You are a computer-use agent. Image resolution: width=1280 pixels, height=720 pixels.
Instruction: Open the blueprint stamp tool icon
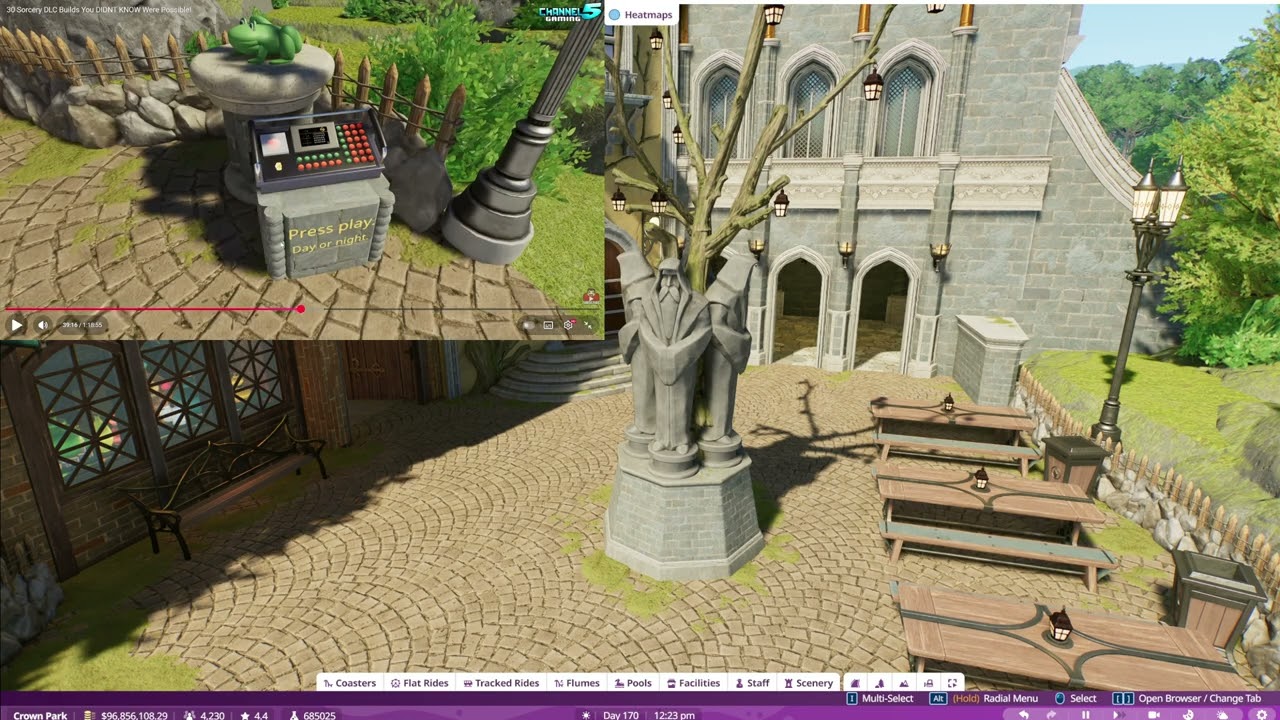(x=928, y=683)
